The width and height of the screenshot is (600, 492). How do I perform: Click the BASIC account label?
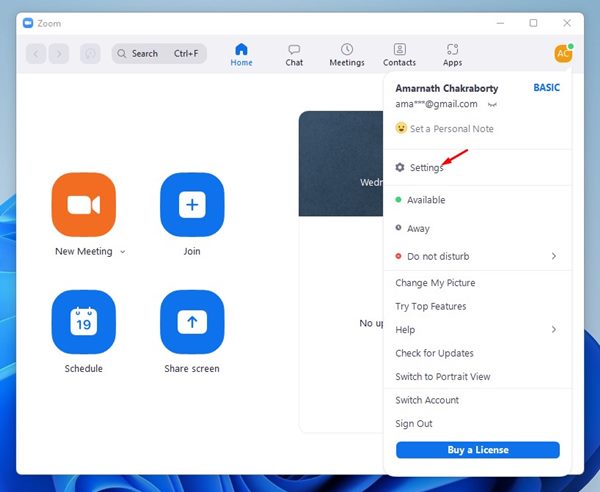click(x=546, y=88)
